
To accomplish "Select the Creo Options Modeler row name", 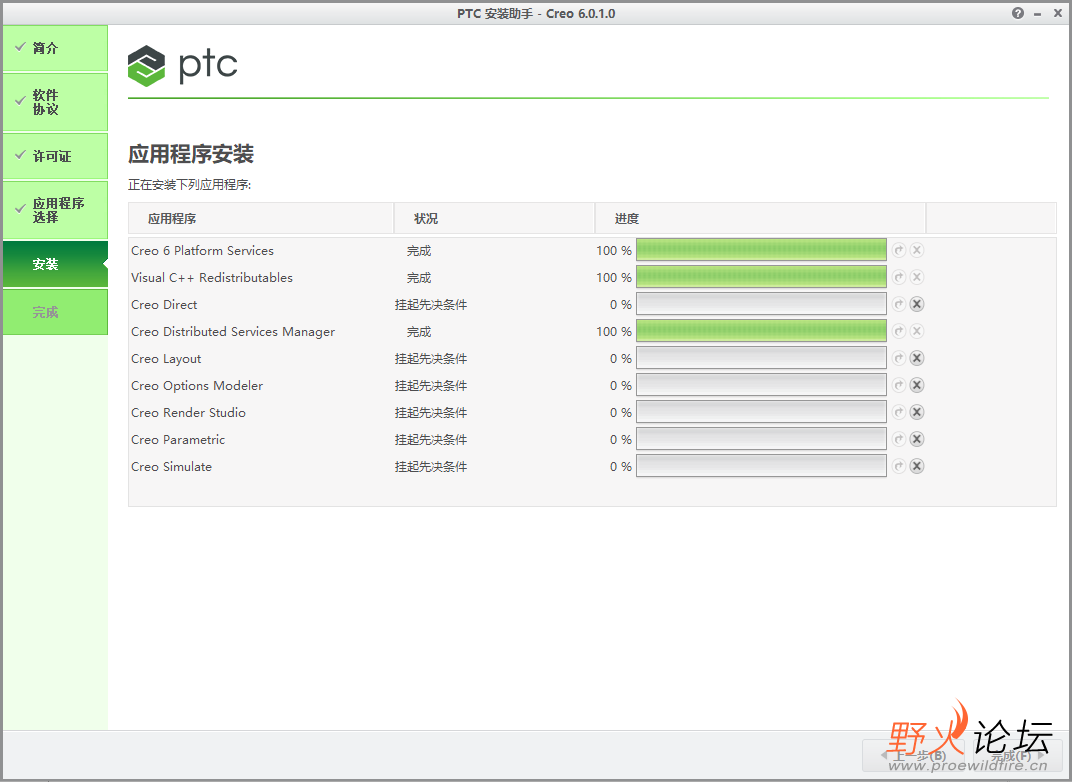I will (x=197, y=386).
